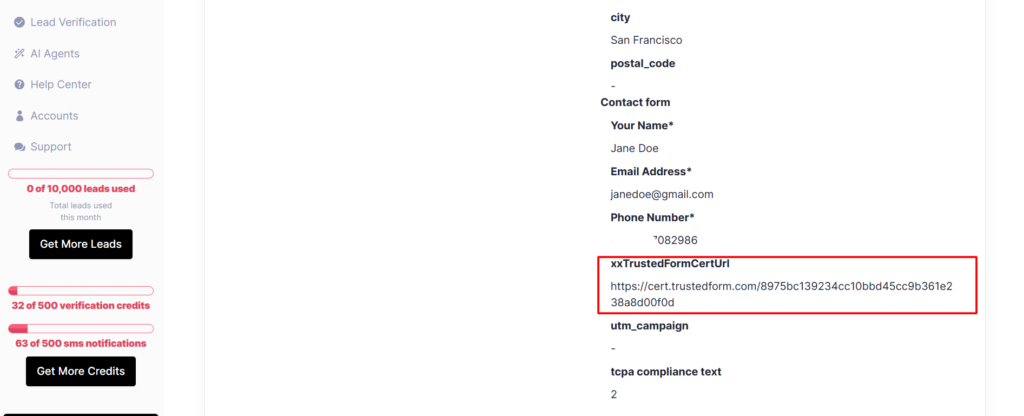
Task: Open the Support page label
Action: tap(51, 147)
